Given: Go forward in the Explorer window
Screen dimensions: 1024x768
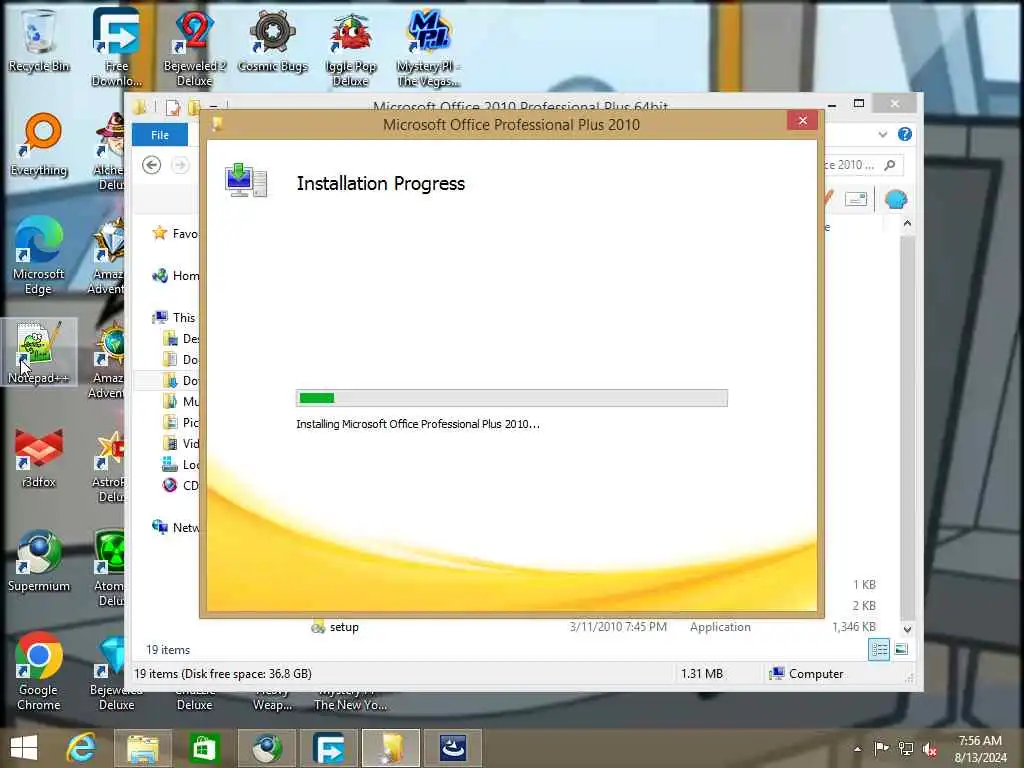Looking at the screenshot, I should coord(180,165).
